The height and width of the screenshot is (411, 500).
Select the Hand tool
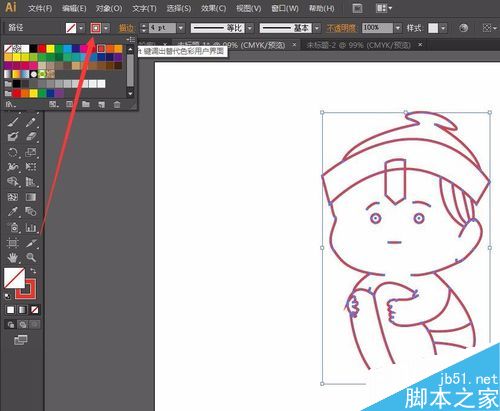coord(13,258)
